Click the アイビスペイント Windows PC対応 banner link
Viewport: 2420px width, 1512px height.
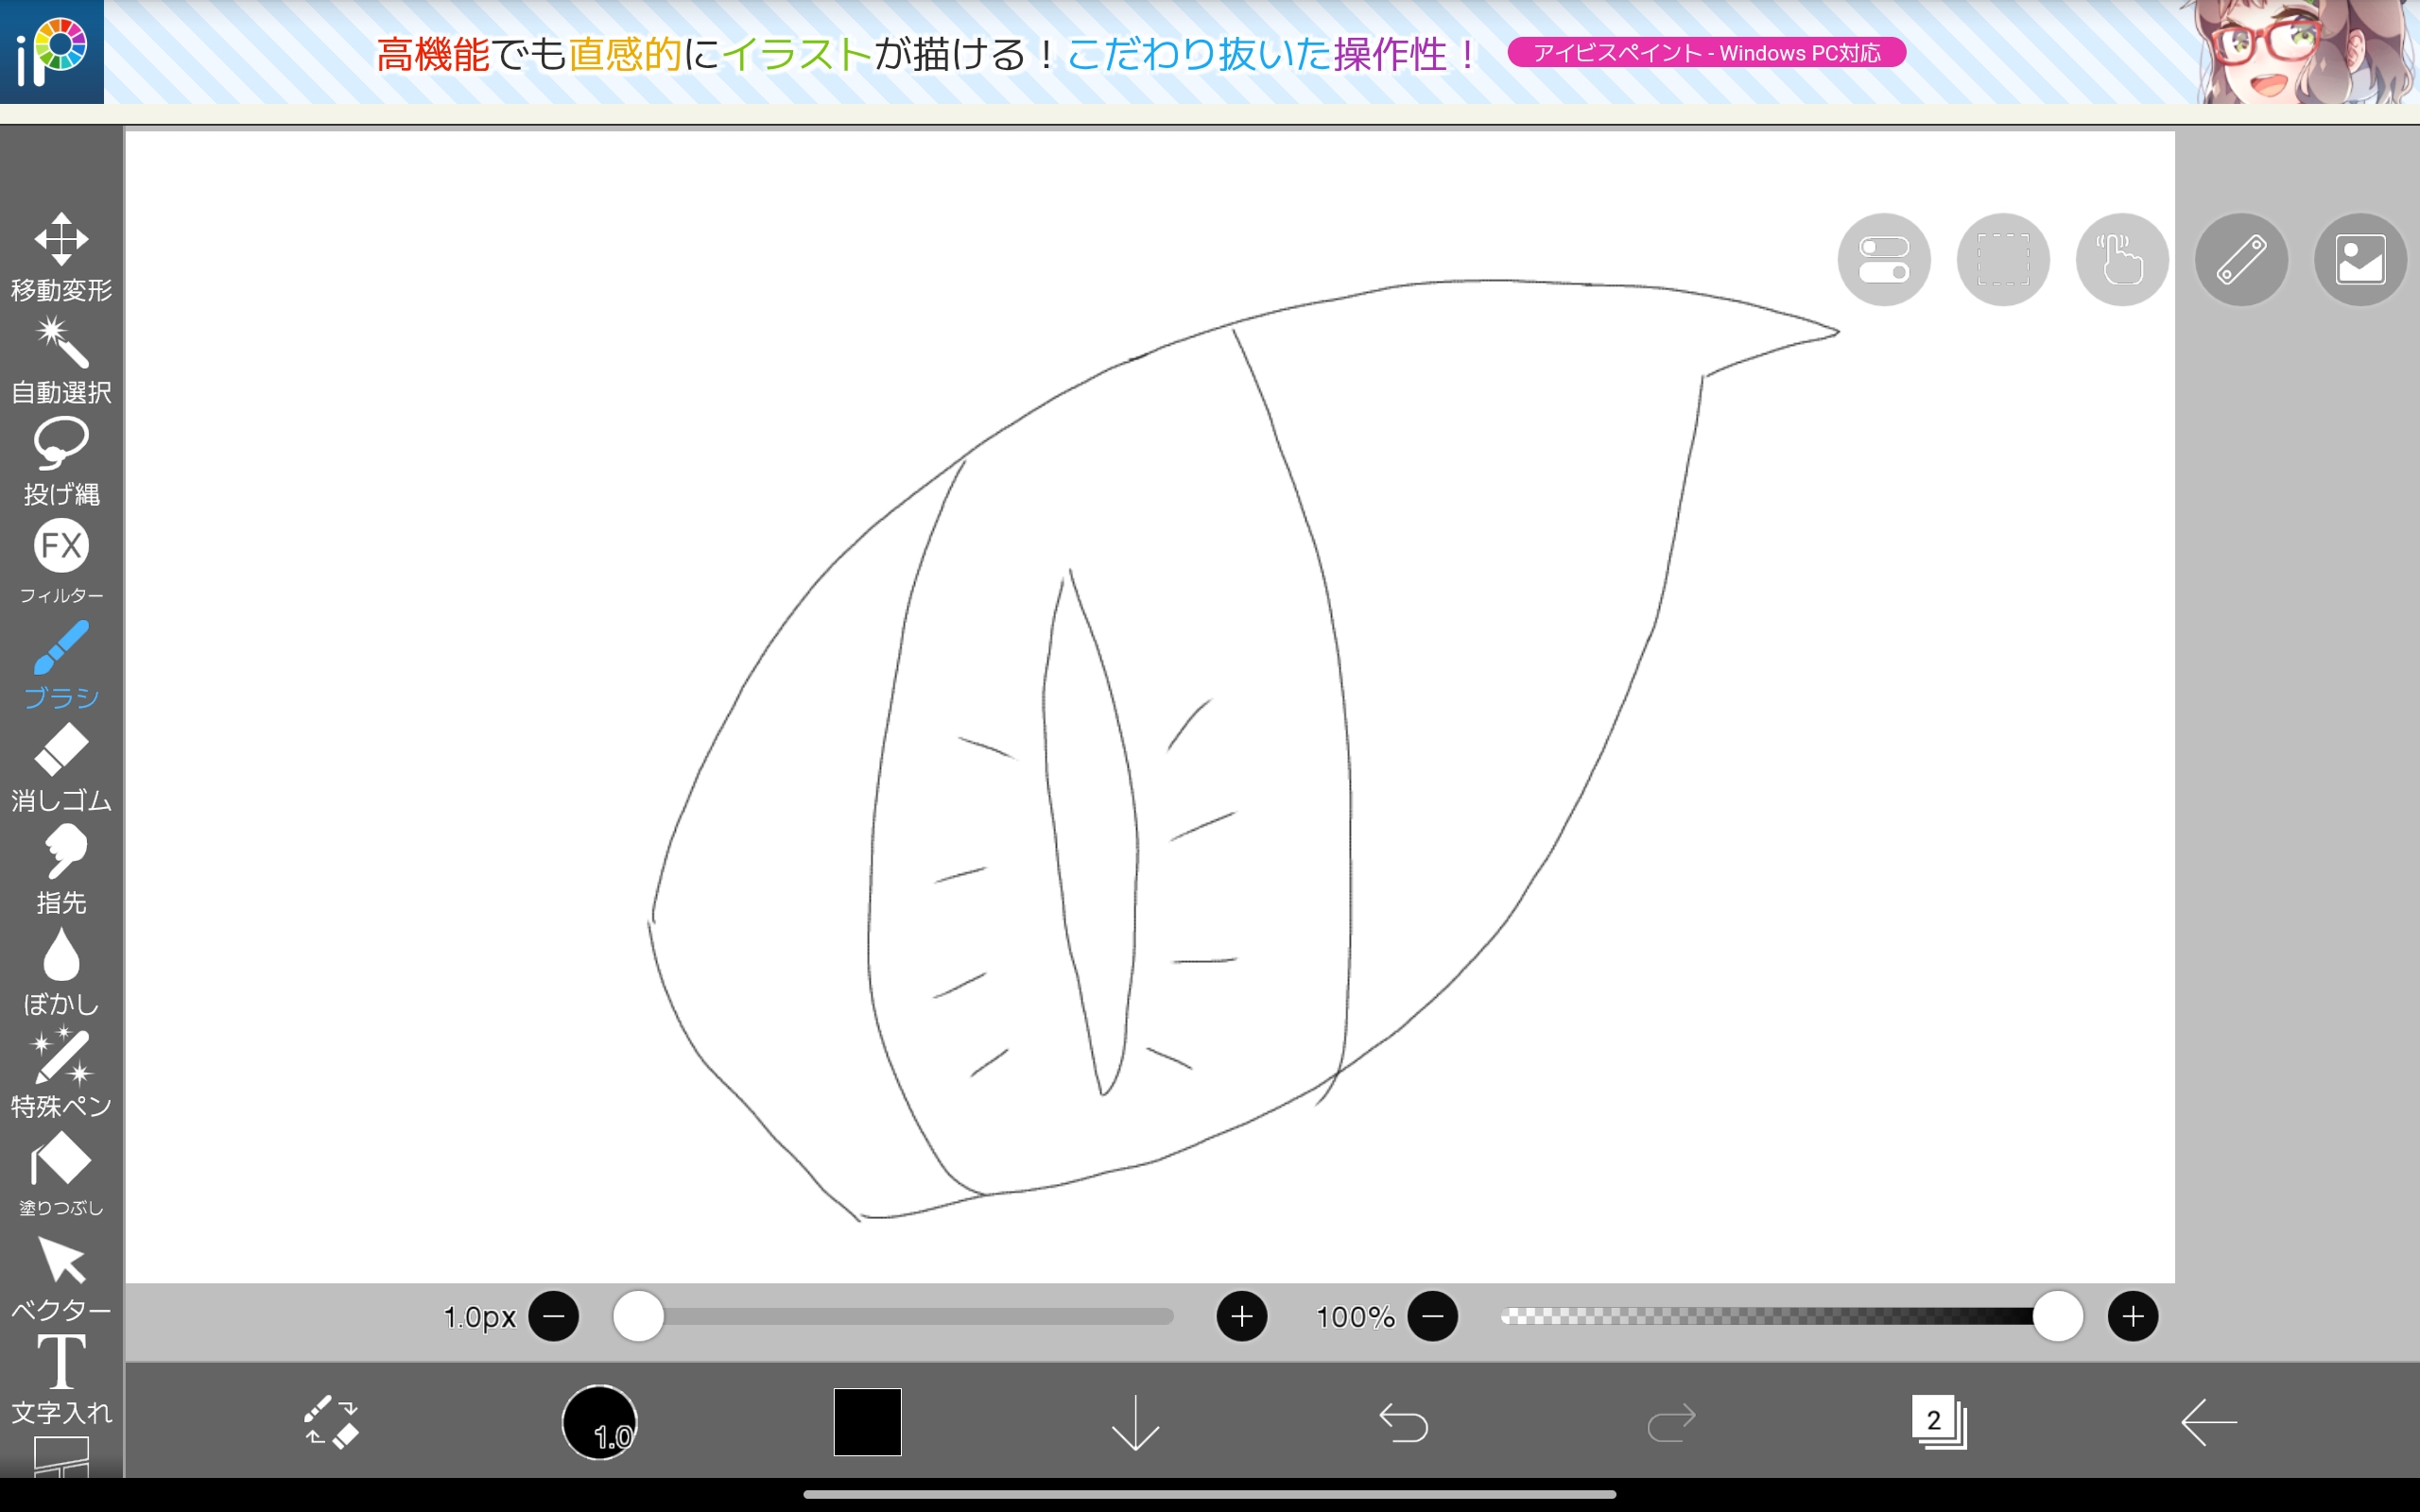pos(1706,53)
